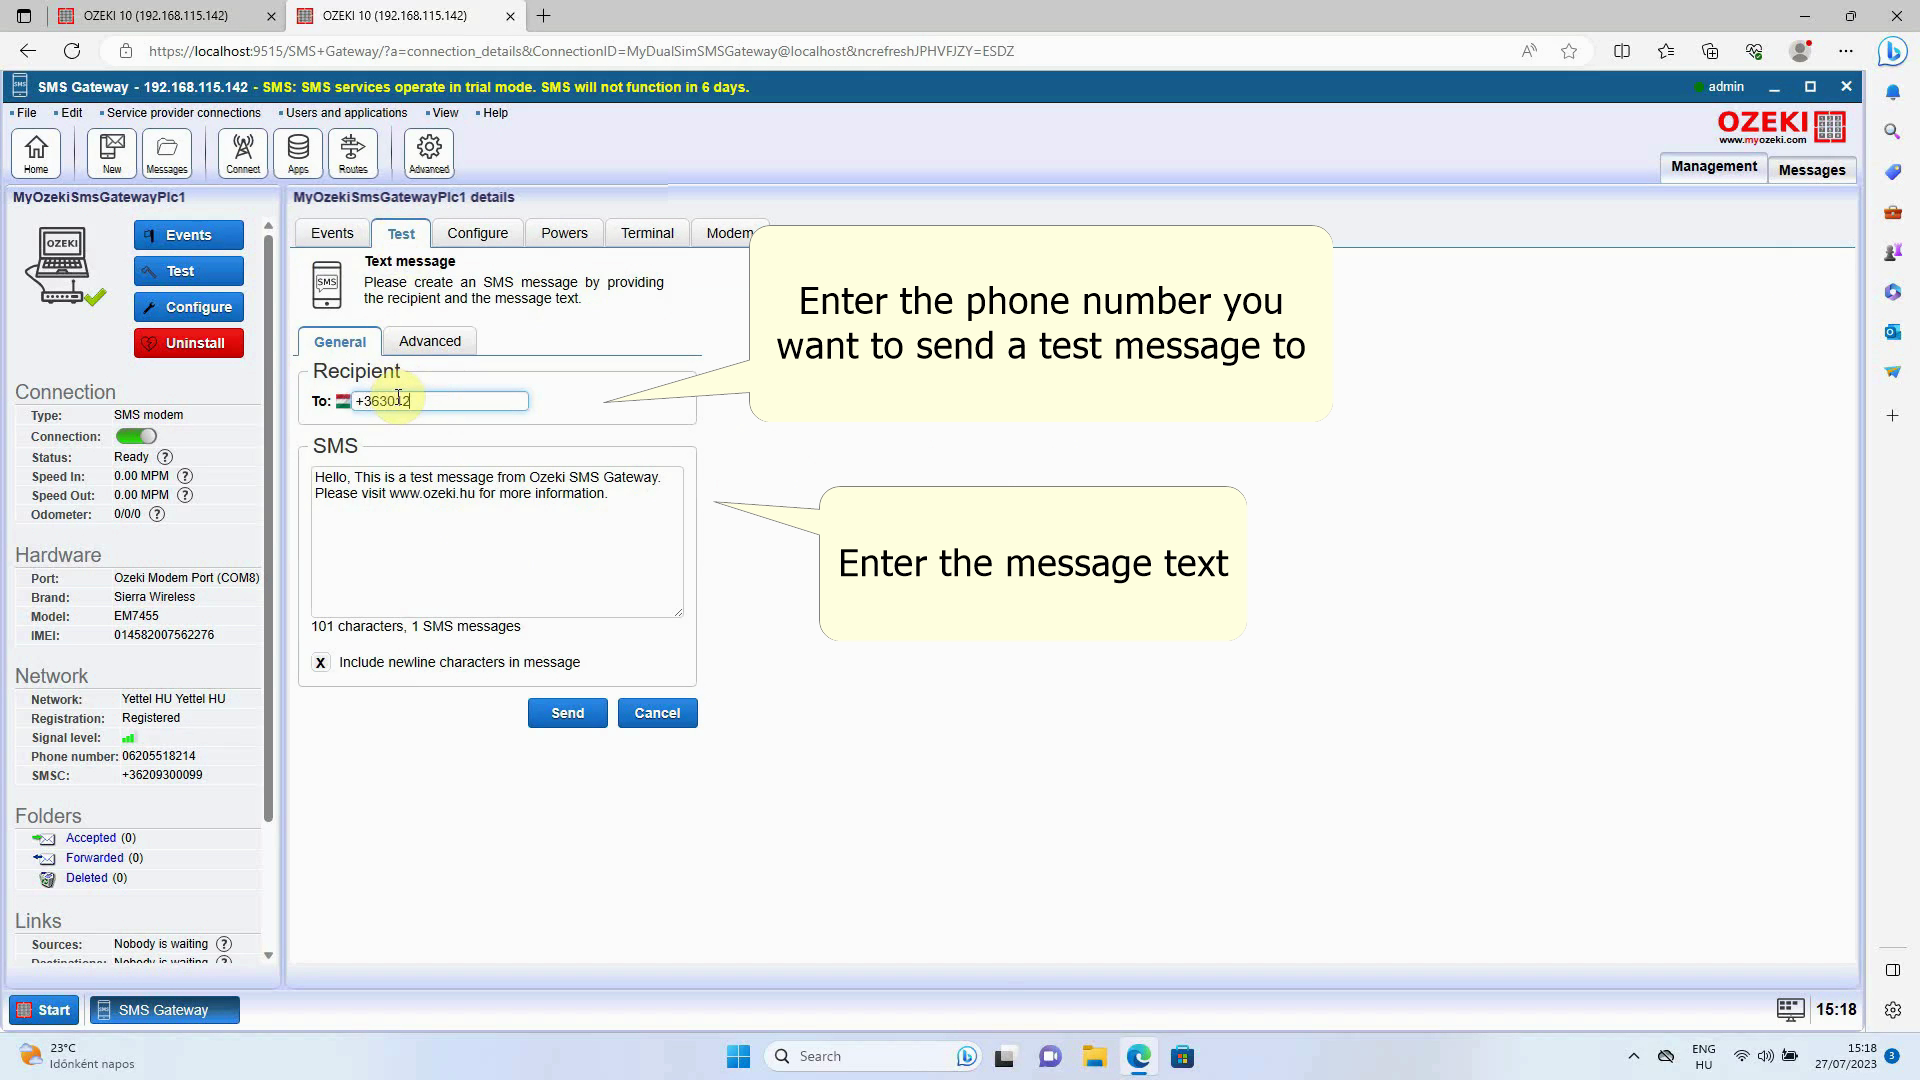Click the left panel vertical scrollbar
This screenshot has width=1920, height=1080.
click(x=268, y=529)
